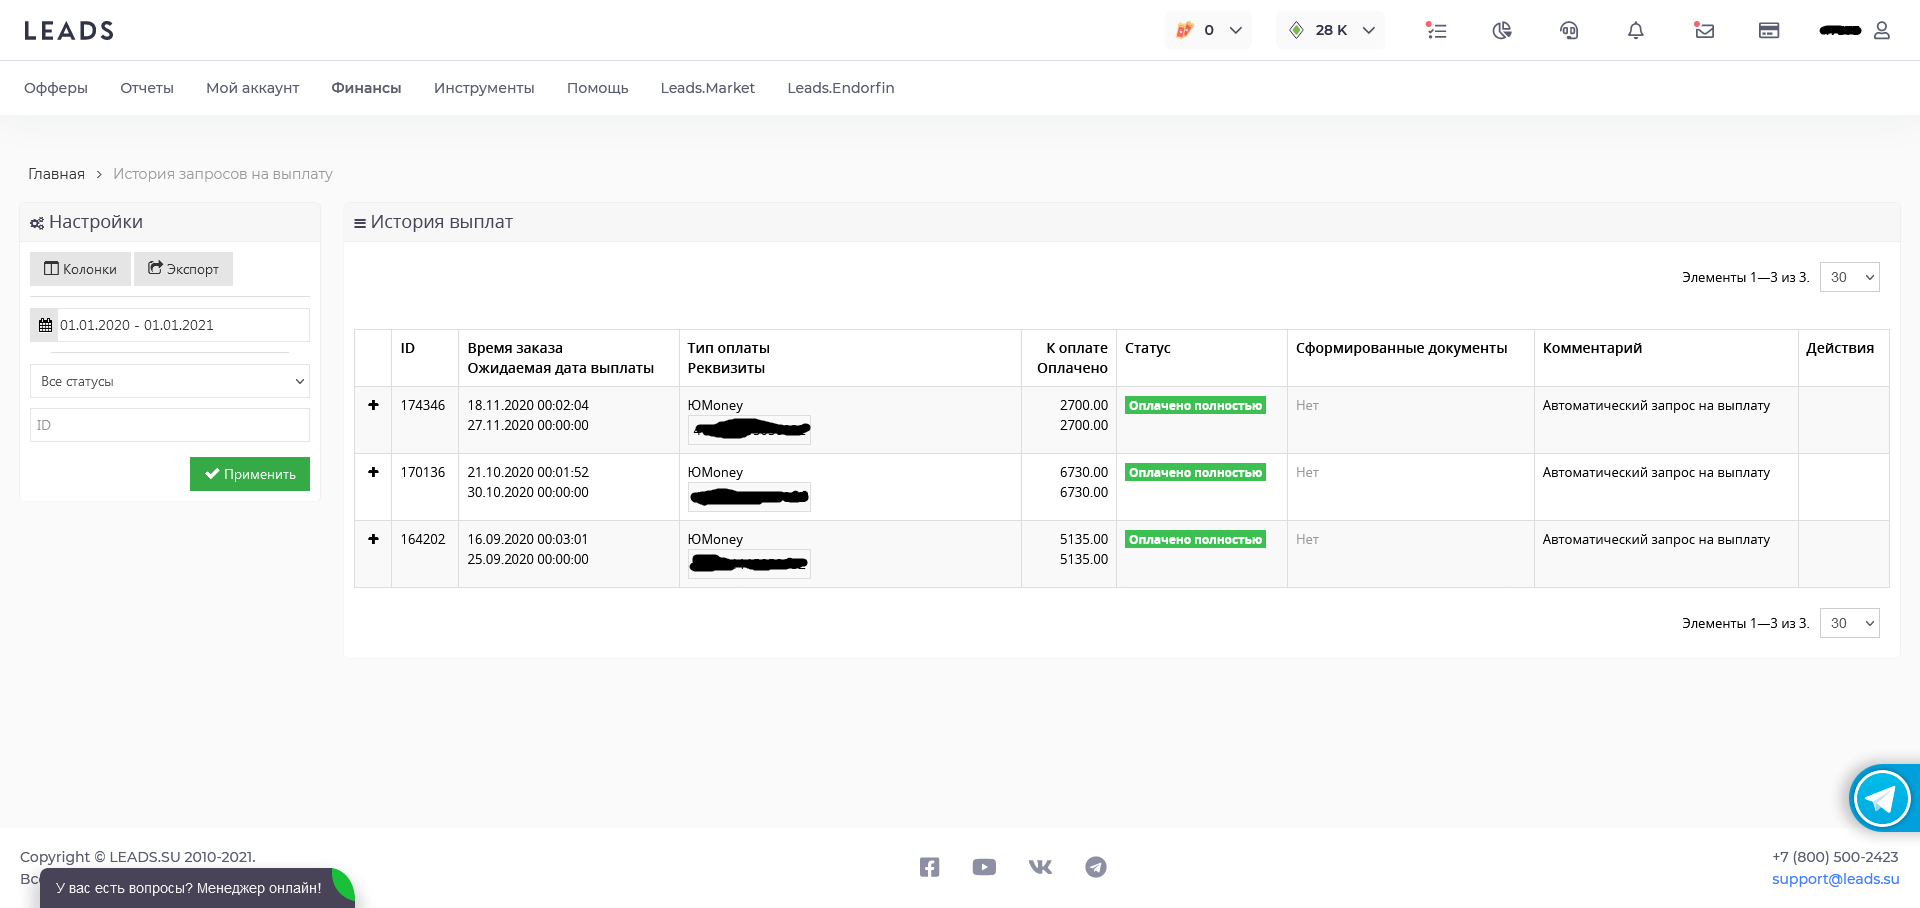Open the messages envelope icon

tap(1704, 31)
